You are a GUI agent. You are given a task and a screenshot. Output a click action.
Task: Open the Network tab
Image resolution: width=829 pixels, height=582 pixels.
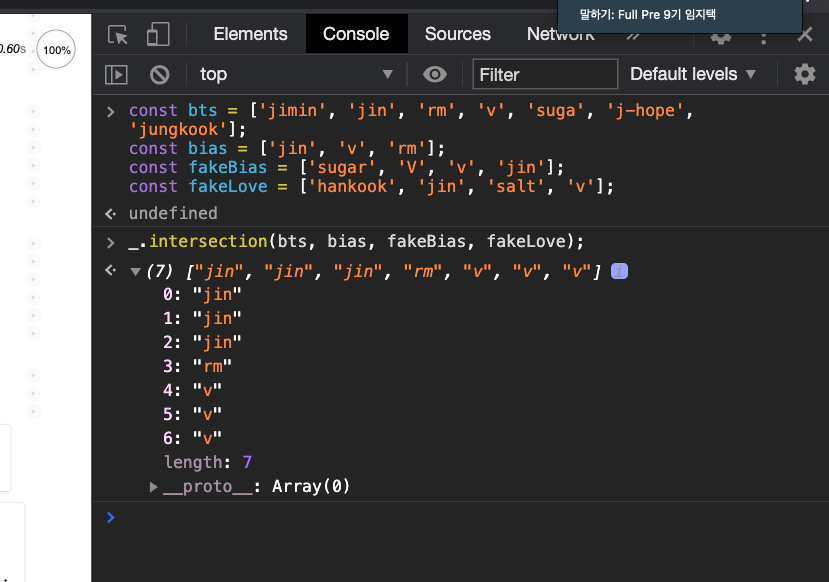coord(560,35)
